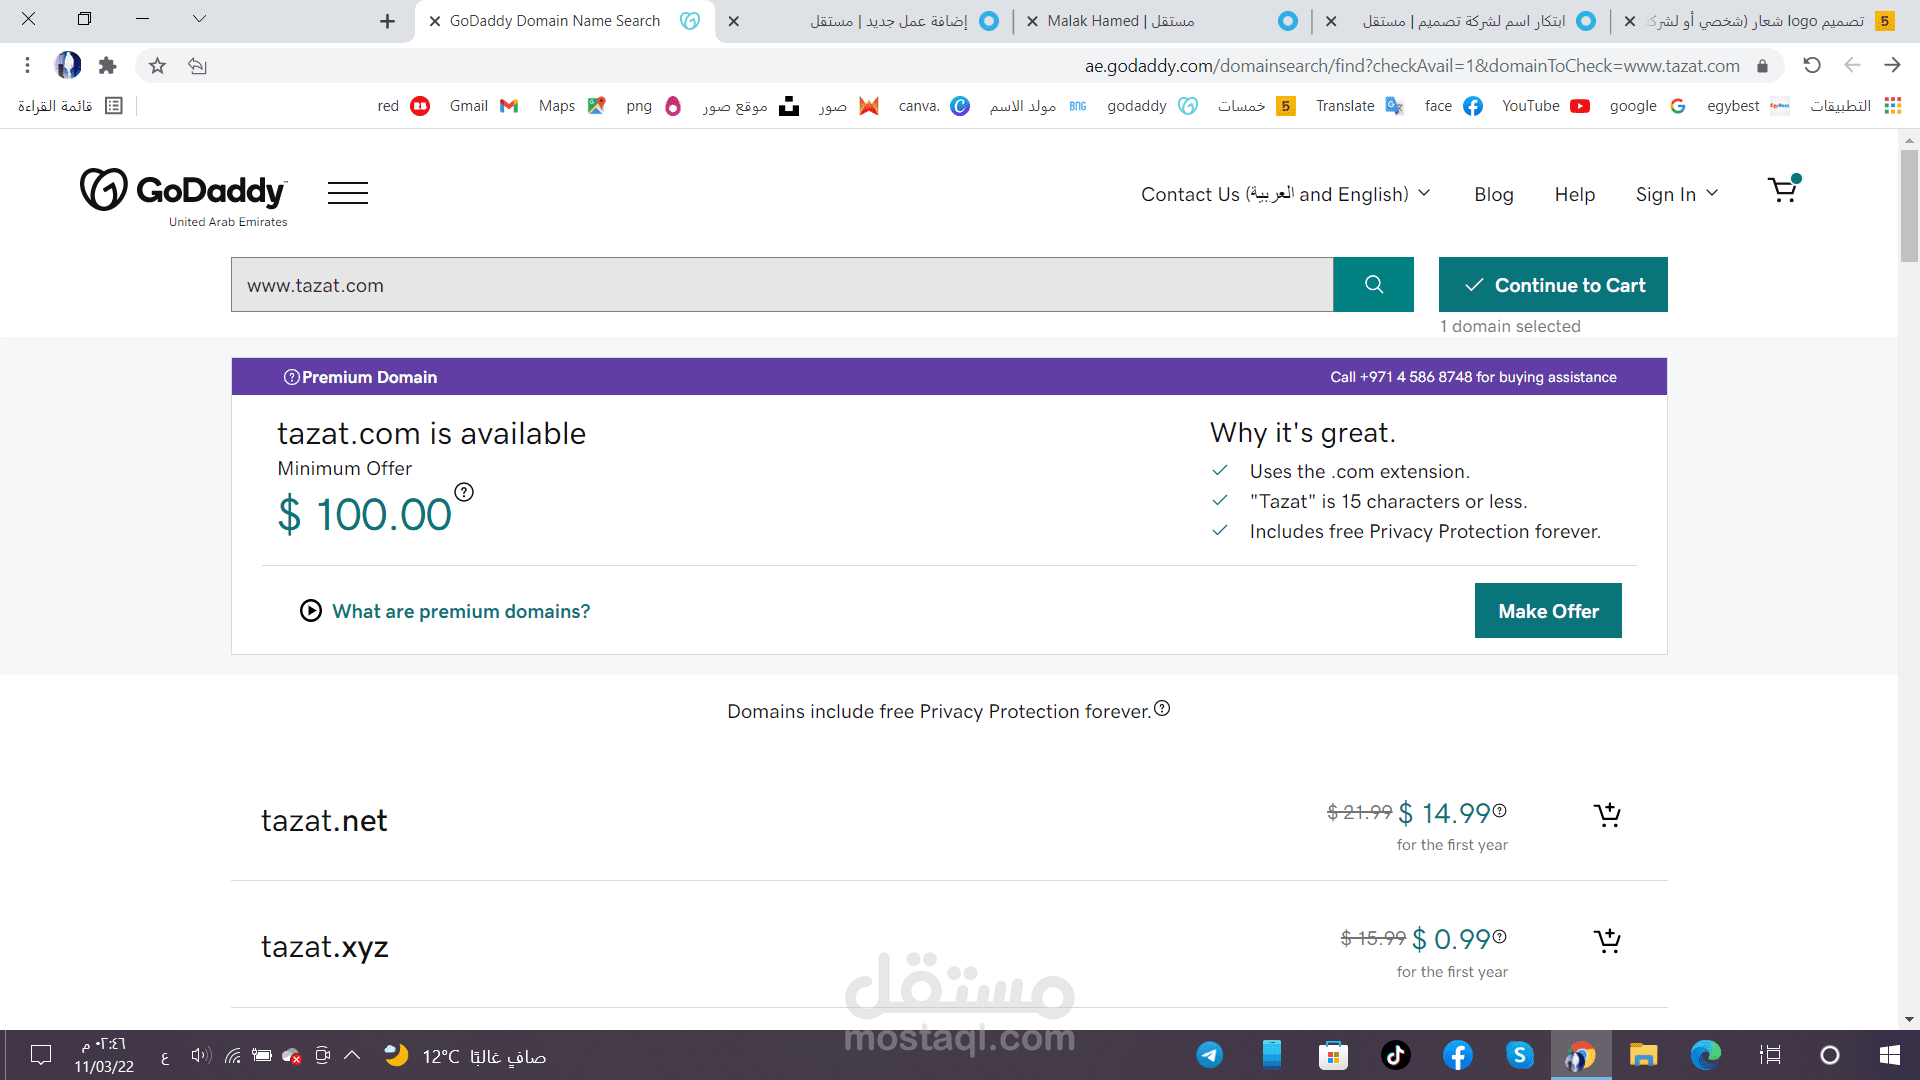Expand the Contact Us dropdown

pos(1285,194)
